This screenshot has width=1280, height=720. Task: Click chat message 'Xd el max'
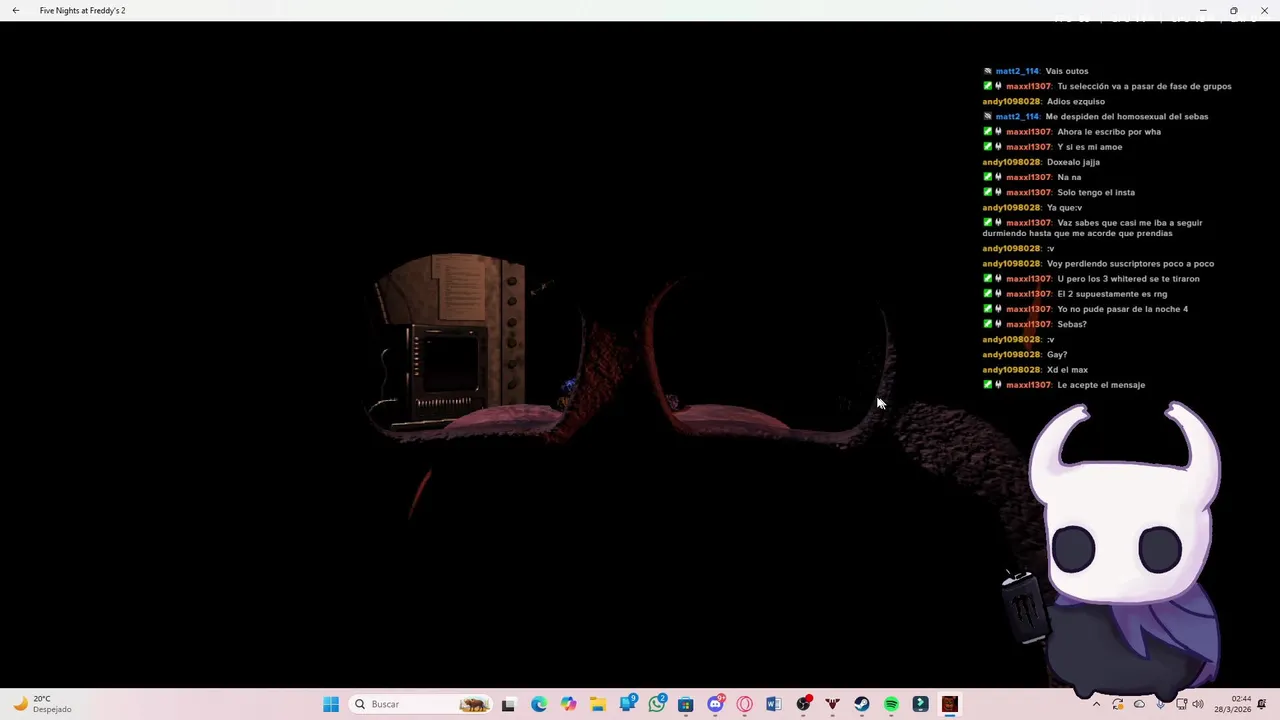[x=1067, y=370]
